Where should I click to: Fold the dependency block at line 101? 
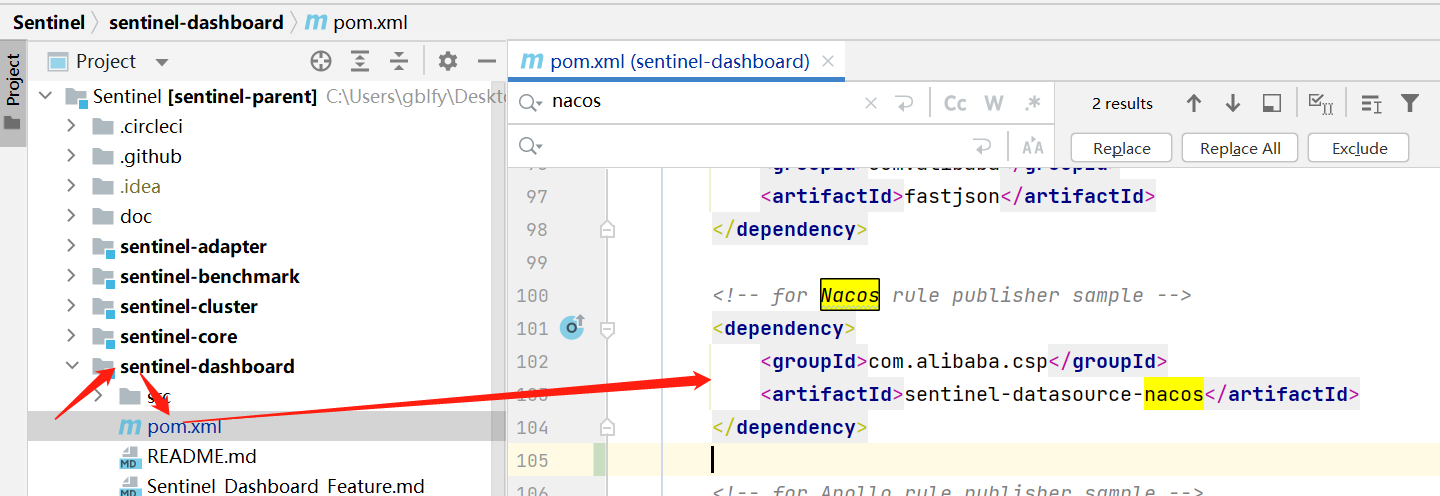(606, 328)
